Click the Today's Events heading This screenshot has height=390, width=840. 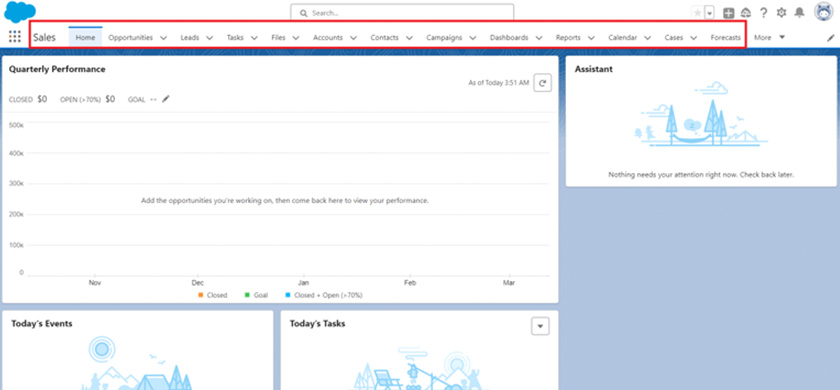coord(42,324)
